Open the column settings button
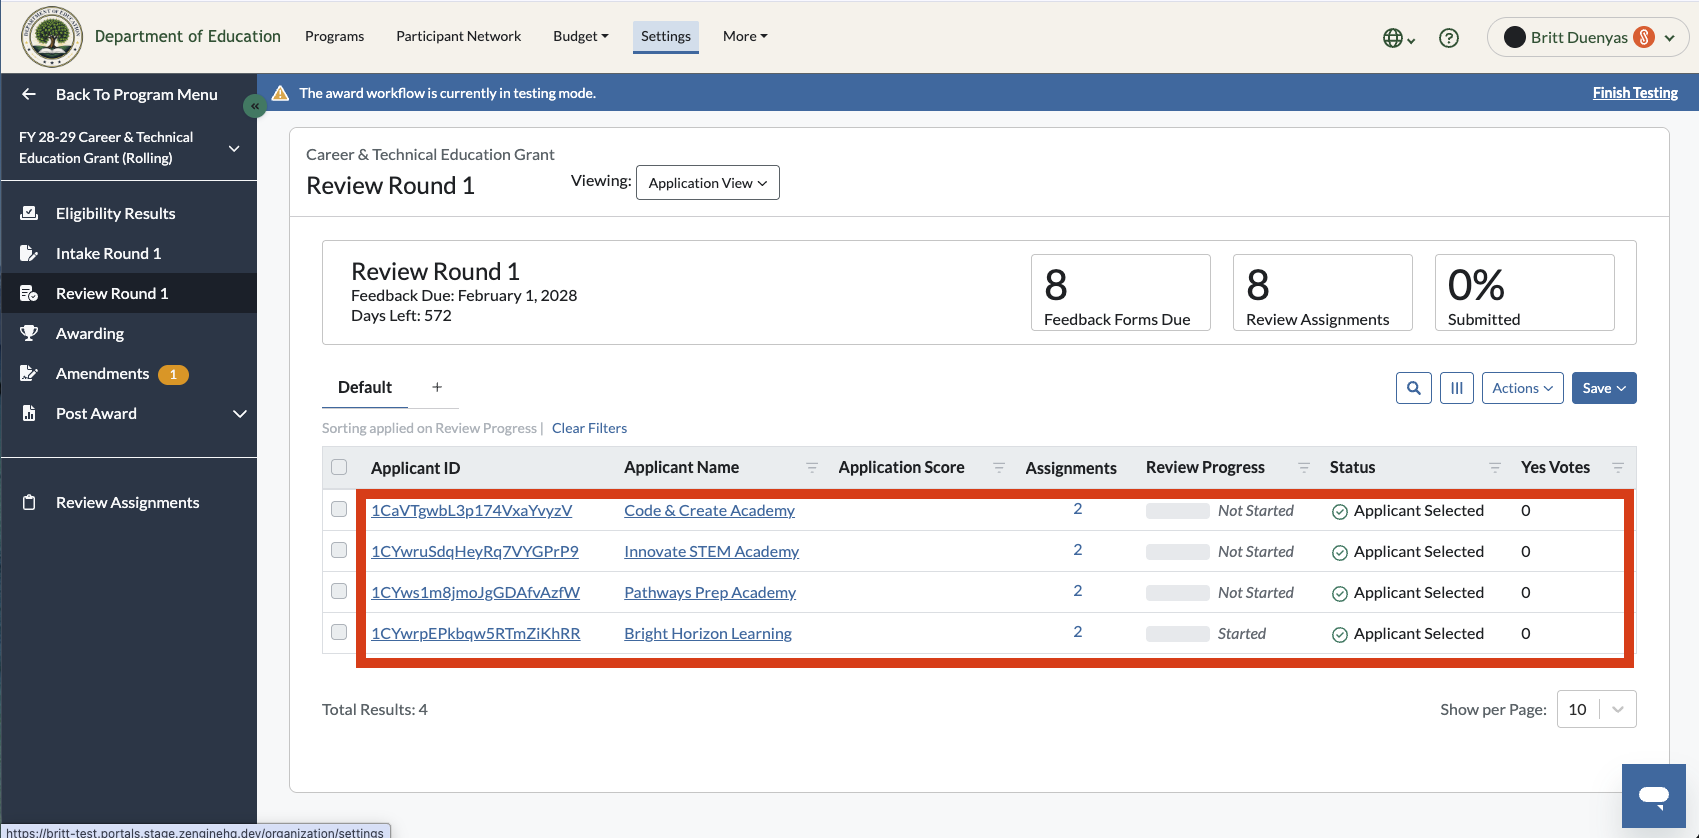Viewport: 1699px width, 838px height. (1457, 388)
